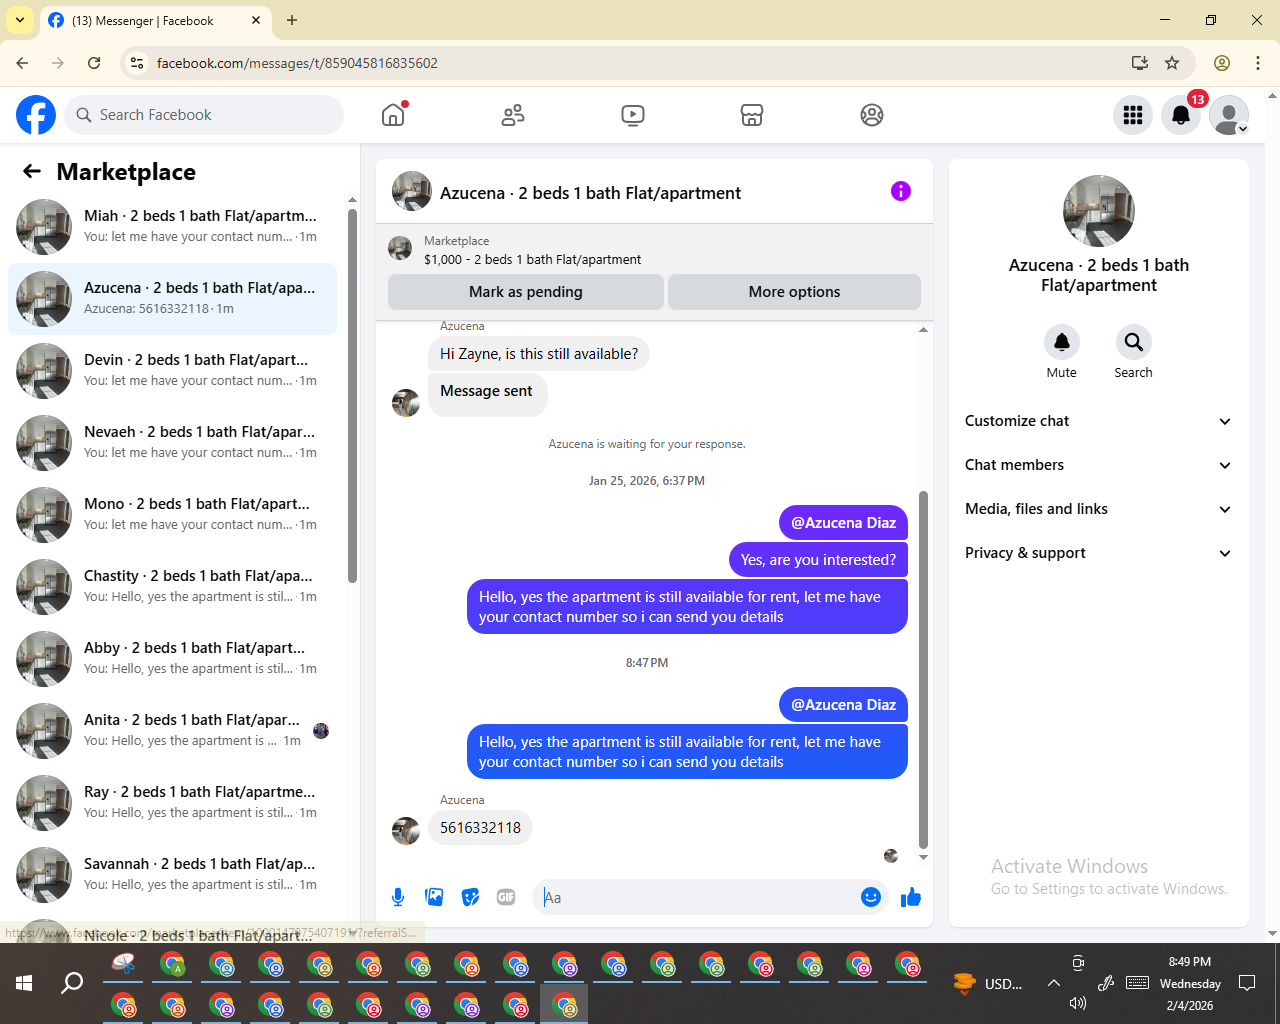The height and width of the screenshot is (1024, 1280).
Task: Open the tab search dropdown arrow
Action: (x=20, y=20)
